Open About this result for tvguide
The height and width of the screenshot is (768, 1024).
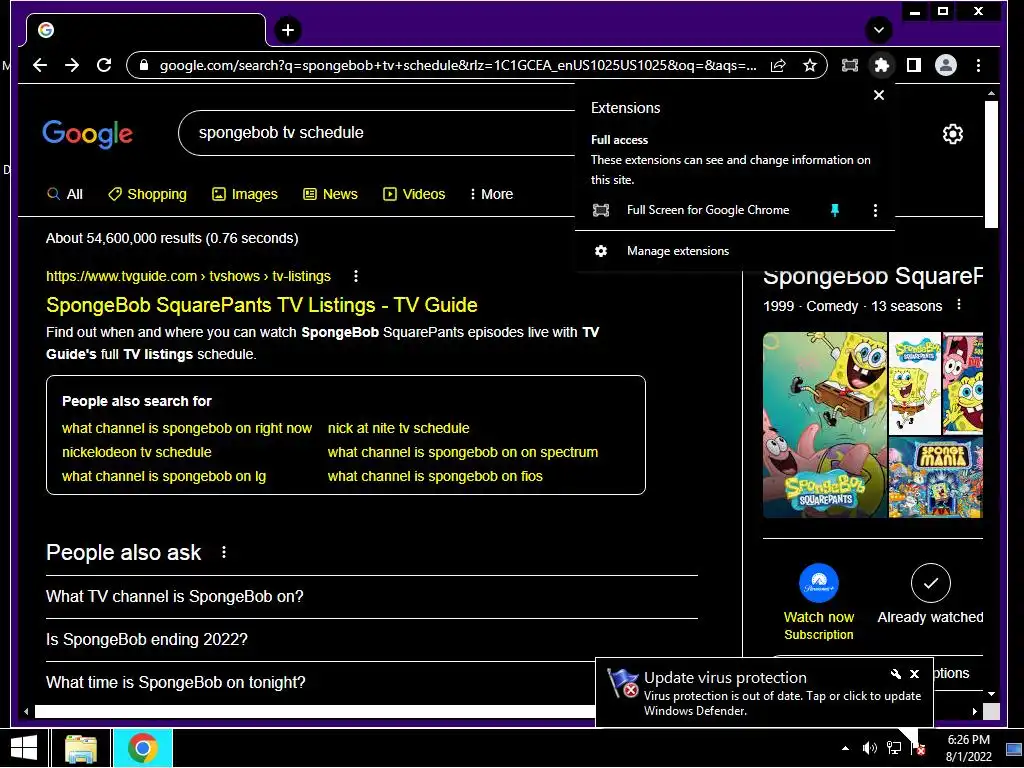coord(356,276)
